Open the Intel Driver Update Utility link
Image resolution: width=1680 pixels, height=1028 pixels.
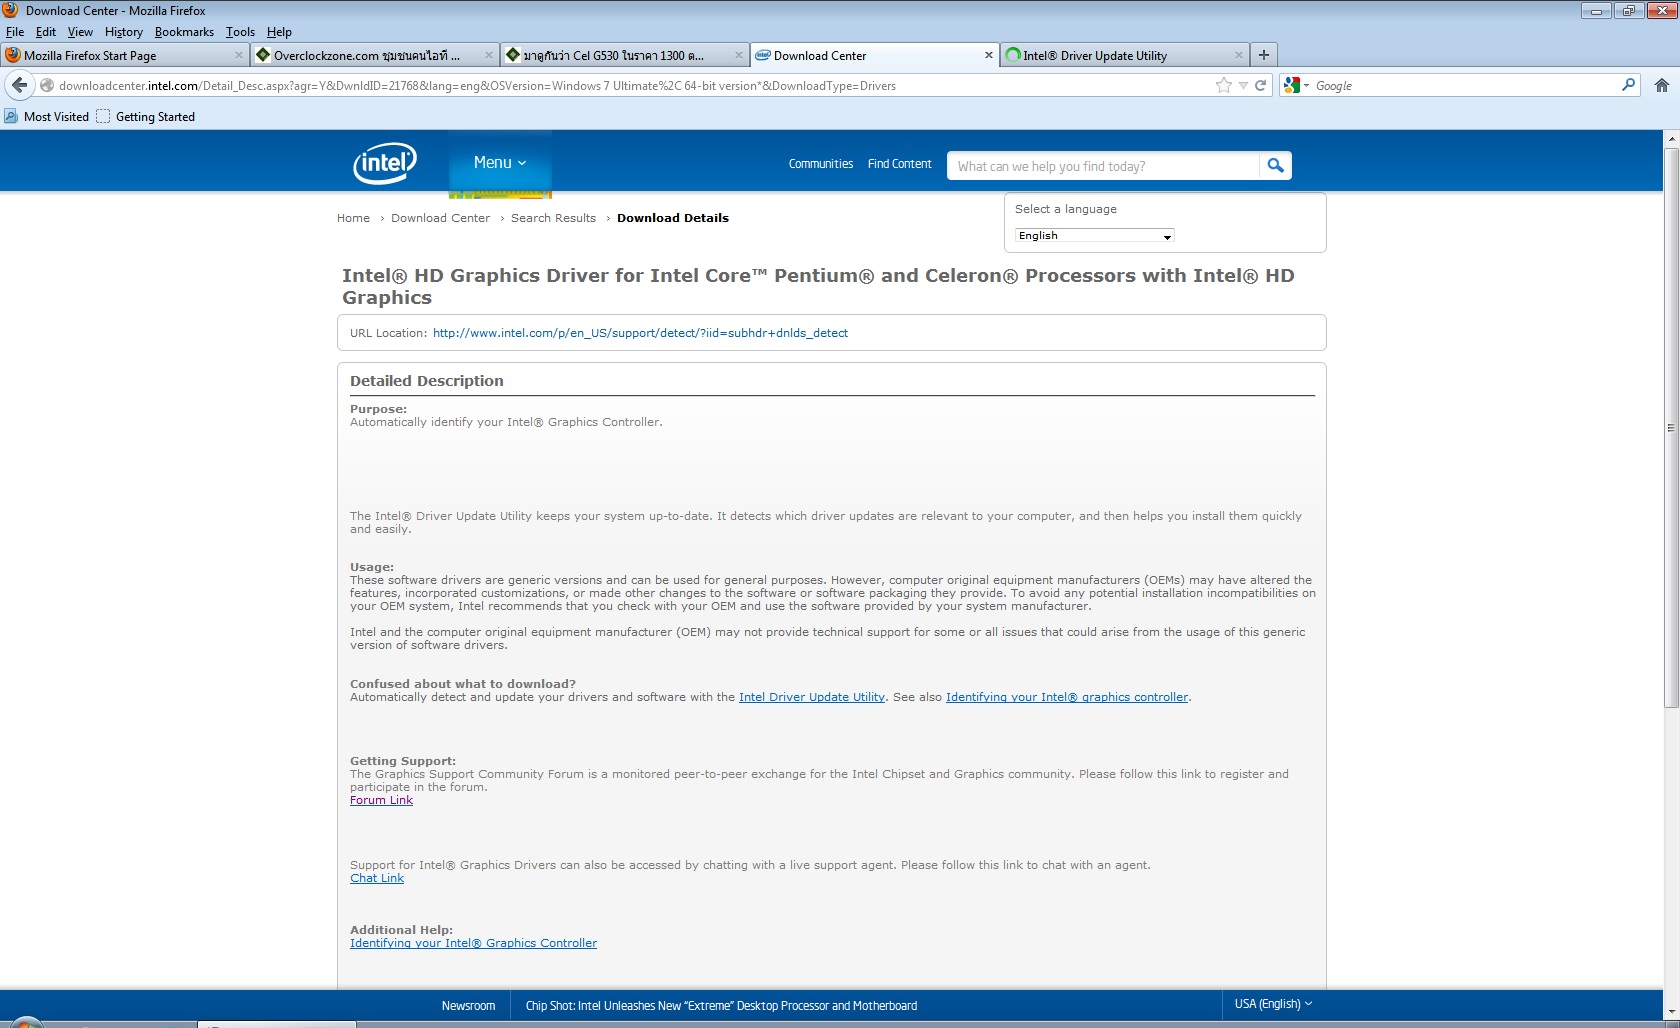[x=812, y=697]
